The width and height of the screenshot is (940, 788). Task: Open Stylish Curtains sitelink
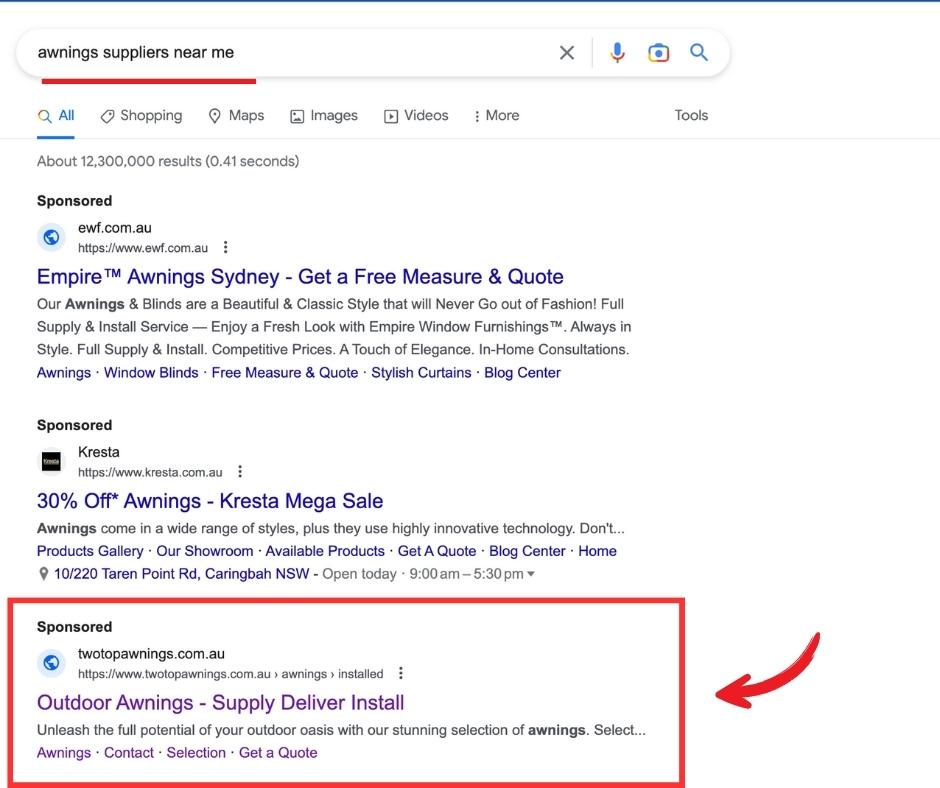coord(421,372)
